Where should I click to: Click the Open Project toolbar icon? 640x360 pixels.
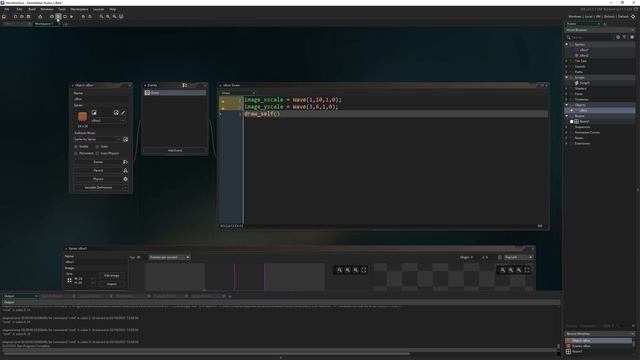click(22, 17)
